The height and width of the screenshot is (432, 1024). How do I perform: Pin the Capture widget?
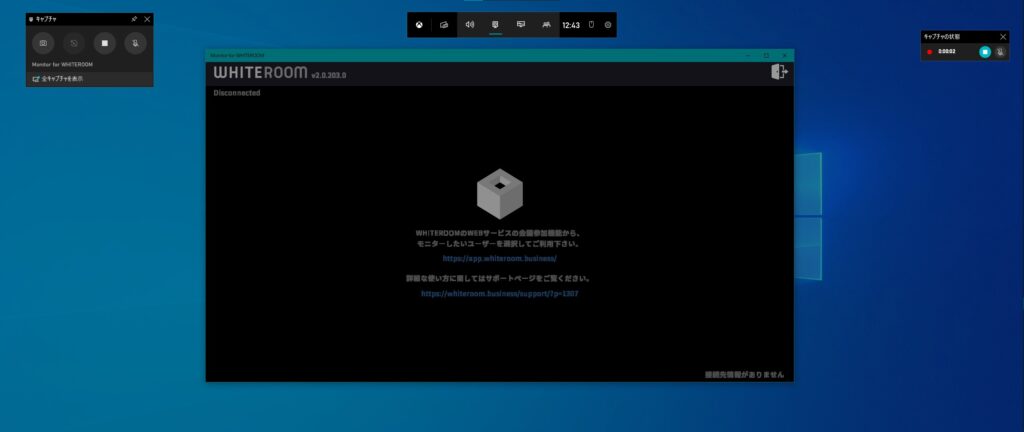pos(134,19)
